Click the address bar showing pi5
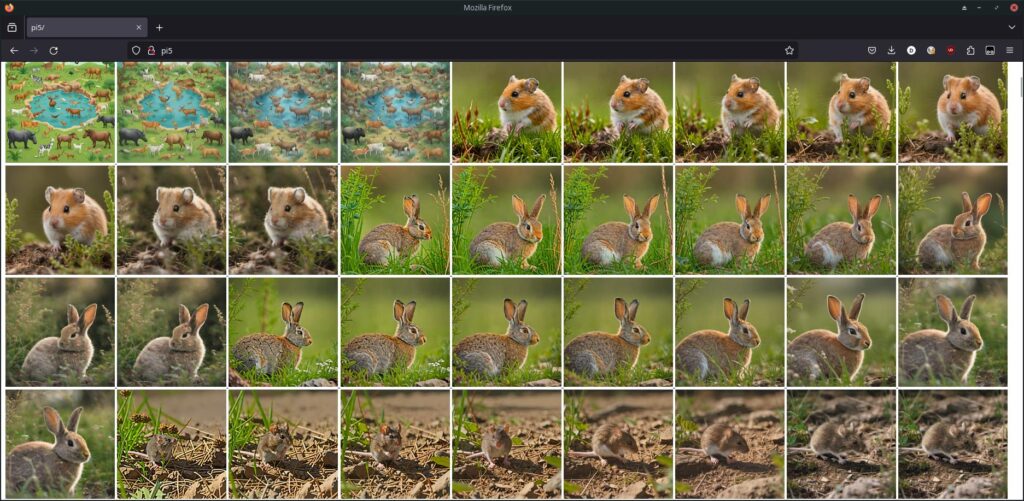Viewport: 1024px width, 501px height. coord(450,50)
